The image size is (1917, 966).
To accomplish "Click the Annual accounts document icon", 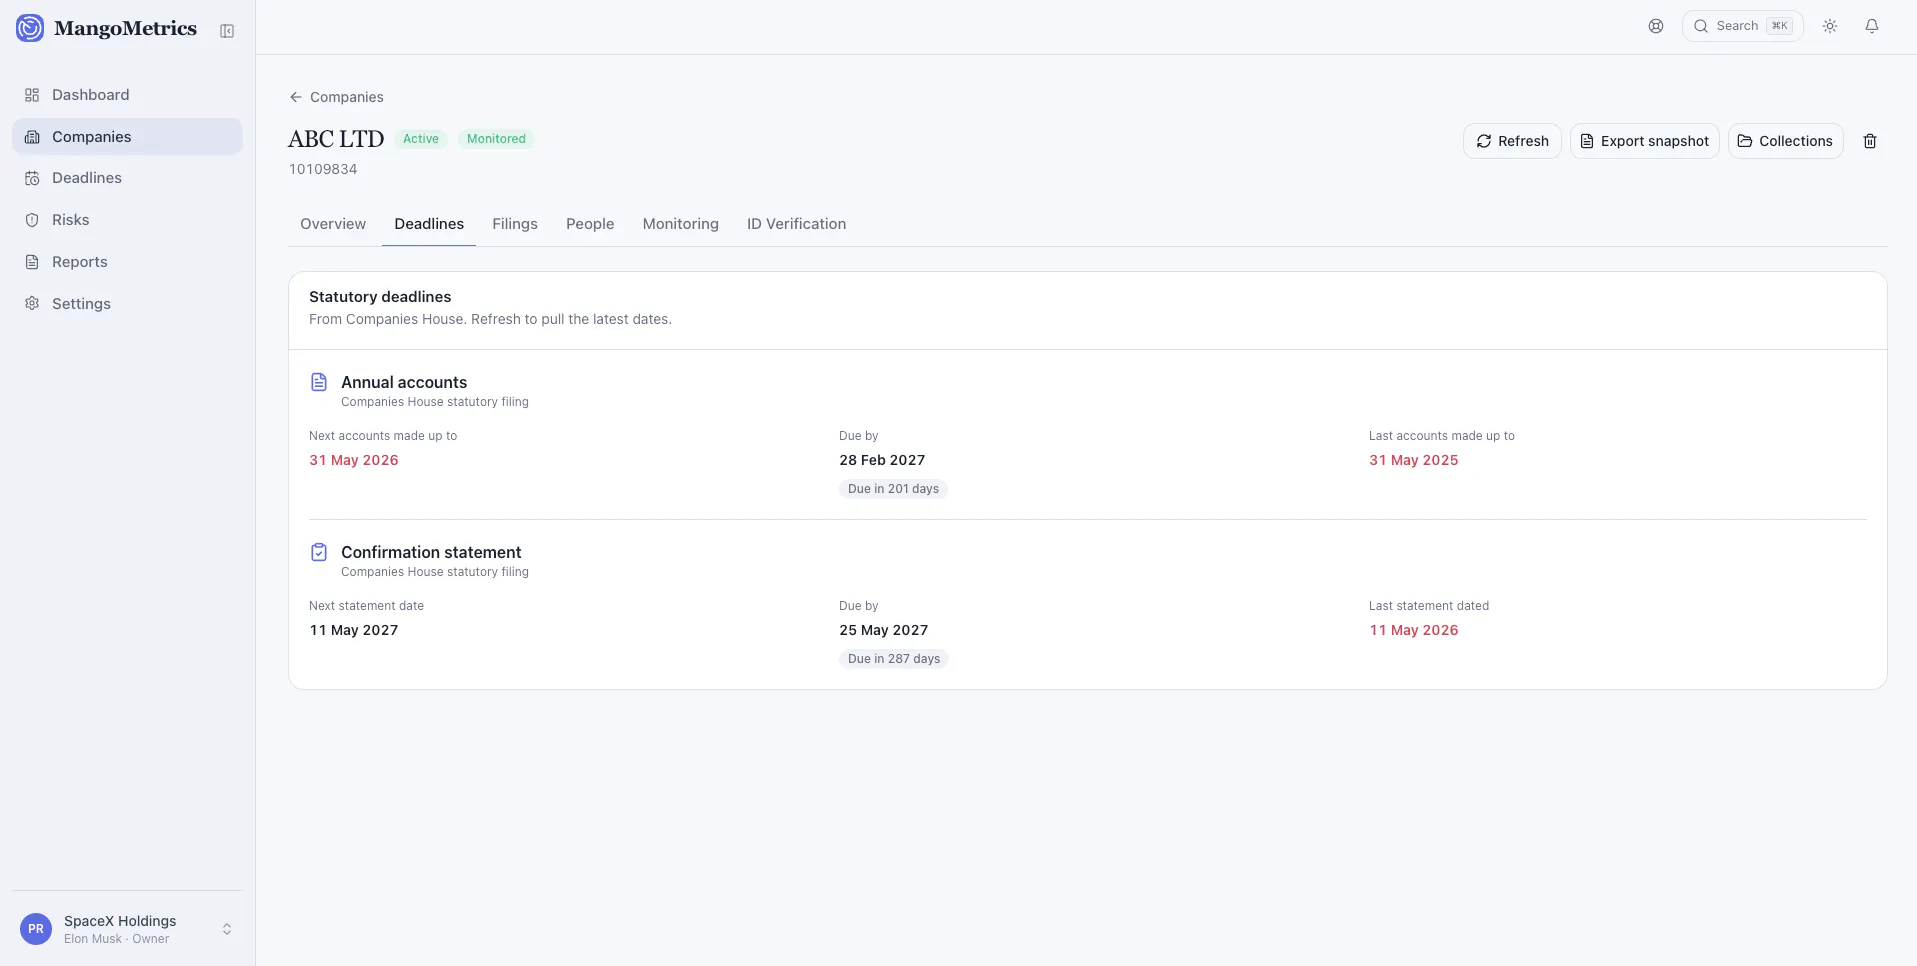I will tap(319, 382).
